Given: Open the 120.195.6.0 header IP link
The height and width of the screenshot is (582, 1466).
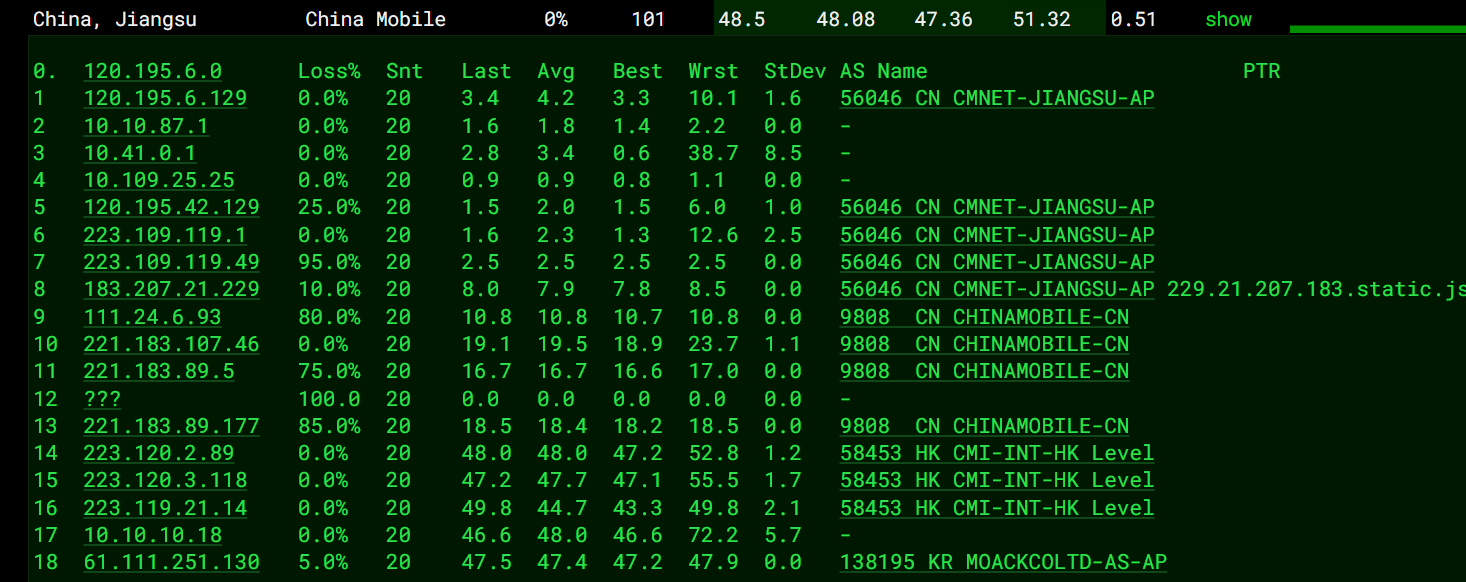Looking at the screenshot, I should [x=153, y=71].
